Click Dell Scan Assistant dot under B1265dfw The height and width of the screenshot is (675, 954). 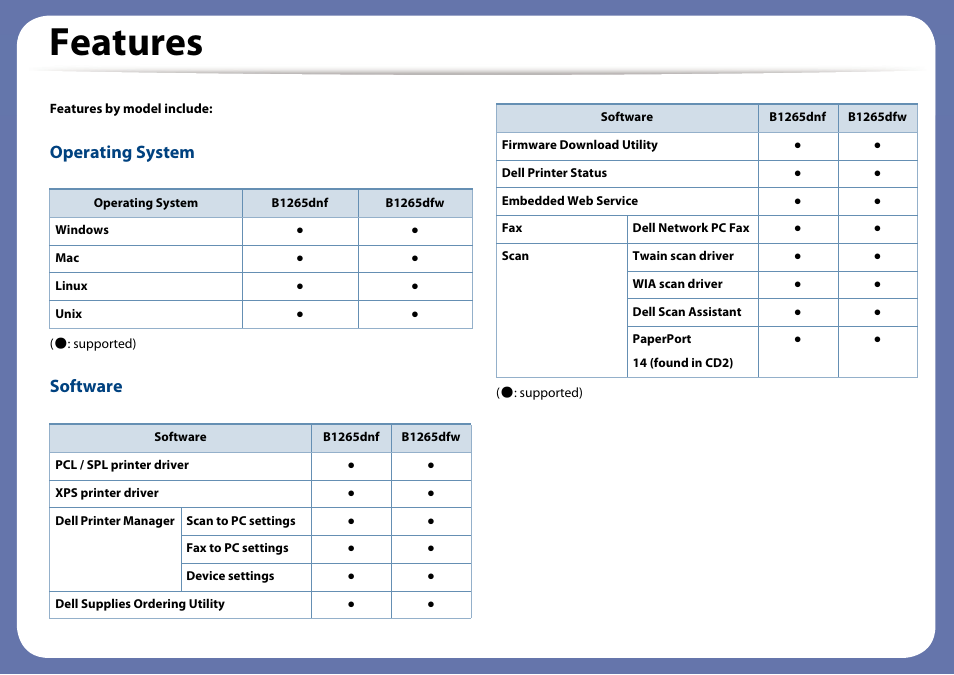tap(877, 313)
